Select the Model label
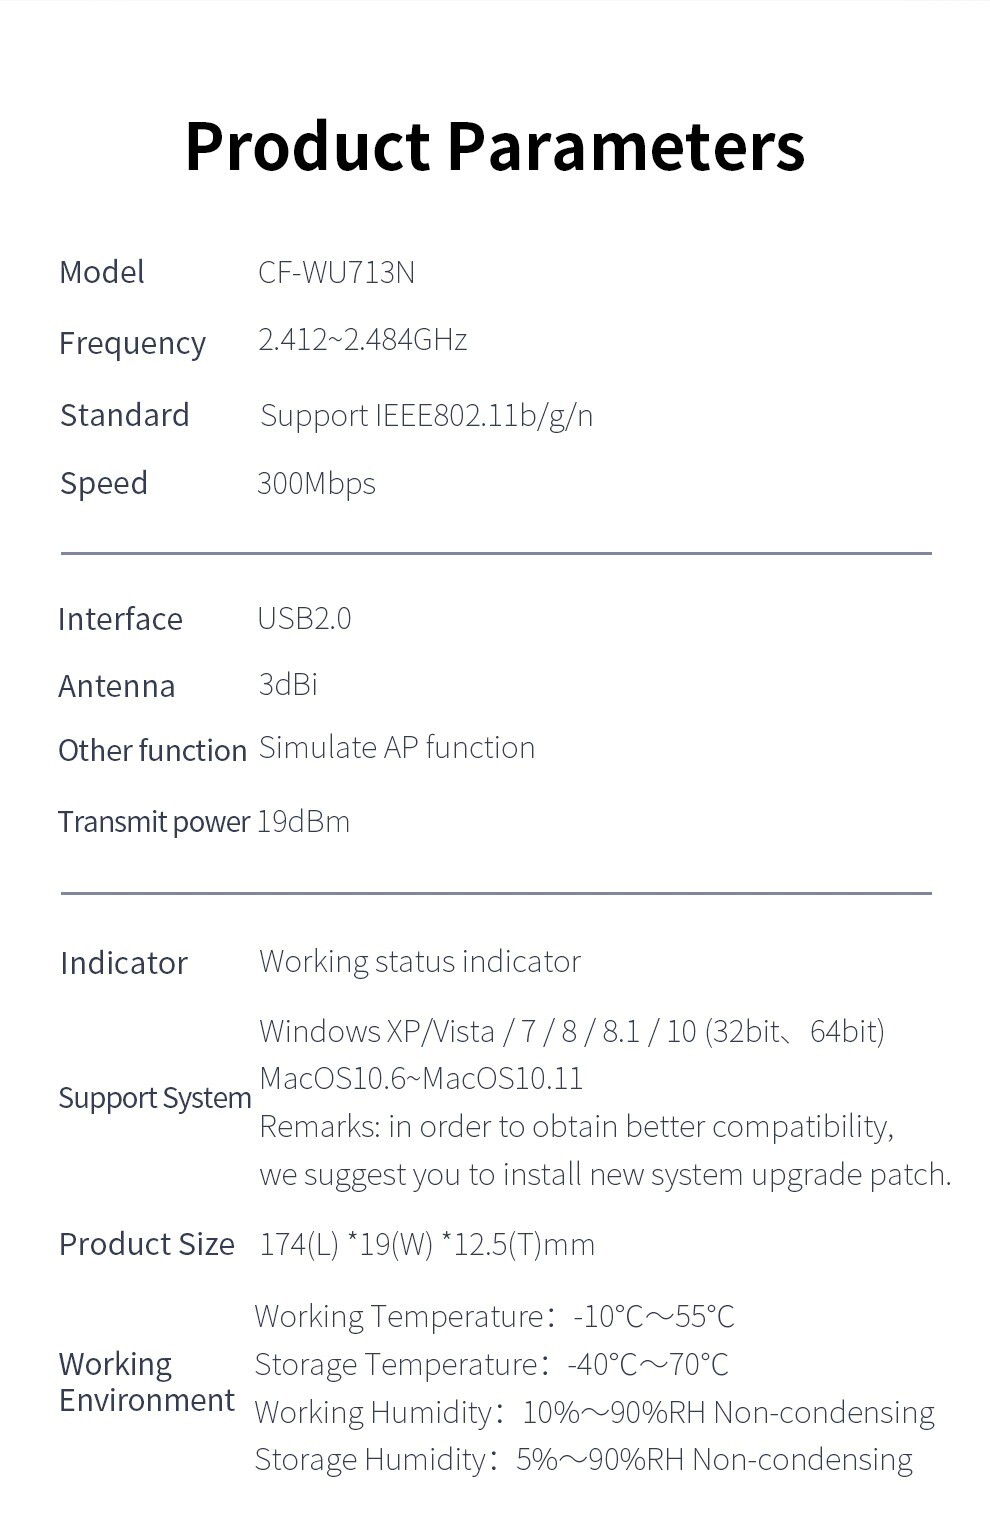Image resolution: width=990 pixels, height=1518 pixels. click(102, 272)
